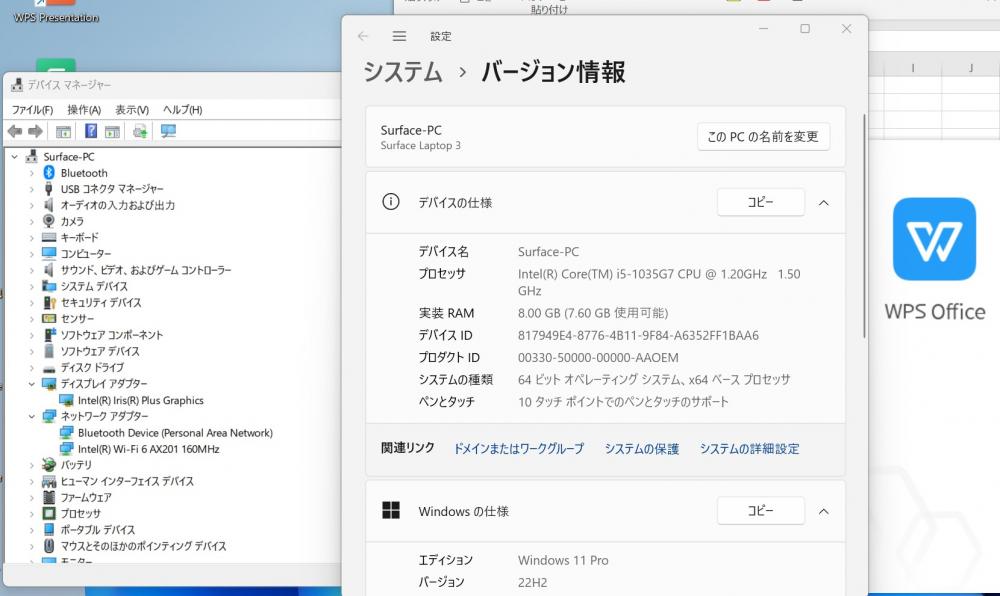Viewport: 1000px width, 596px height.
Task: Collapse the Windows の仕様 section chevron
Action: (824, 511)
